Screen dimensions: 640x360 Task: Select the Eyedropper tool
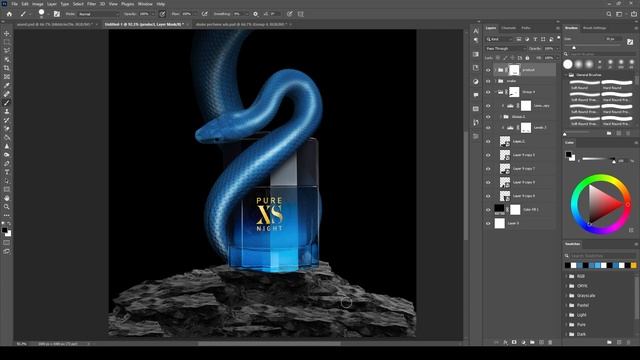[7, 85]
